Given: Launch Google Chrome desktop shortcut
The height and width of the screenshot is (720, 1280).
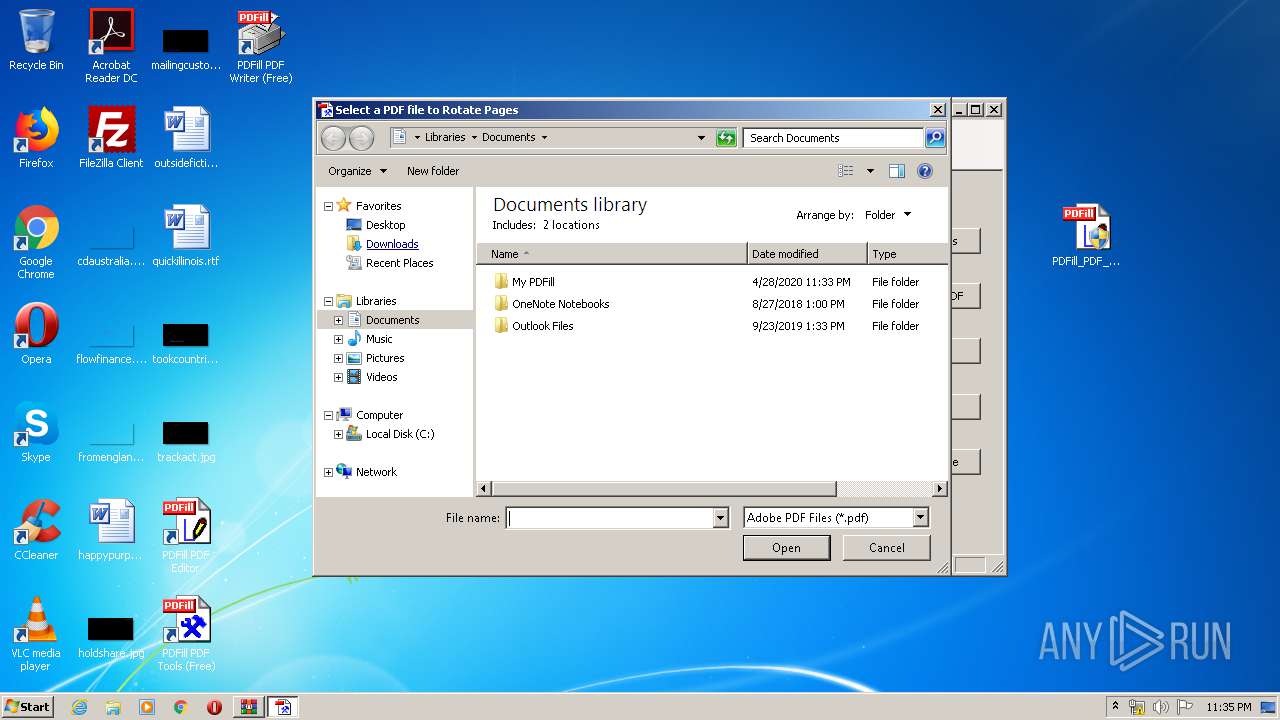Looking at the screenshot, I should (x=36, y=243).
